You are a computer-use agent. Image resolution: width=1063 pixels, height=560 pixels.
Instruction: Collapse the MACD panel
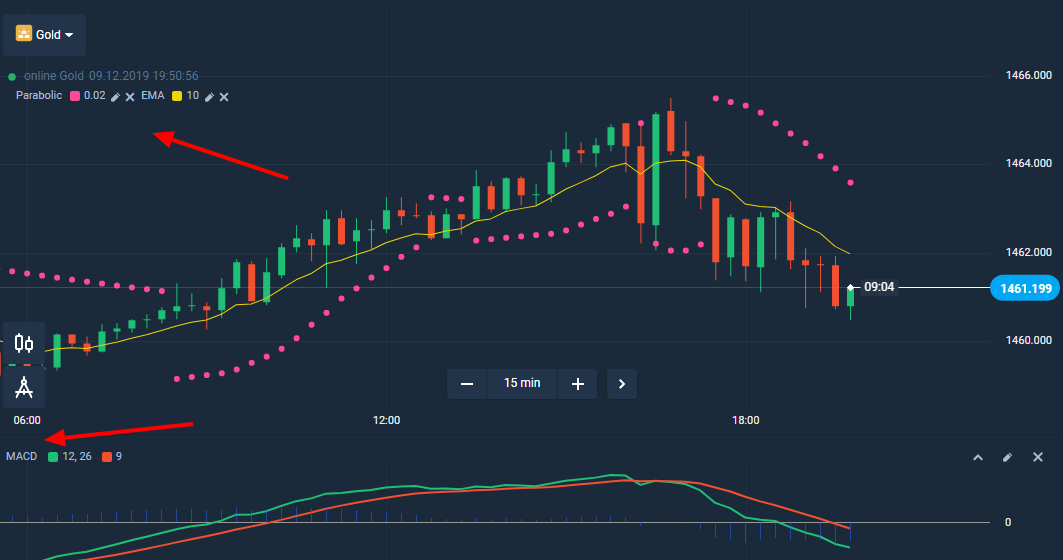click(977, 457)
